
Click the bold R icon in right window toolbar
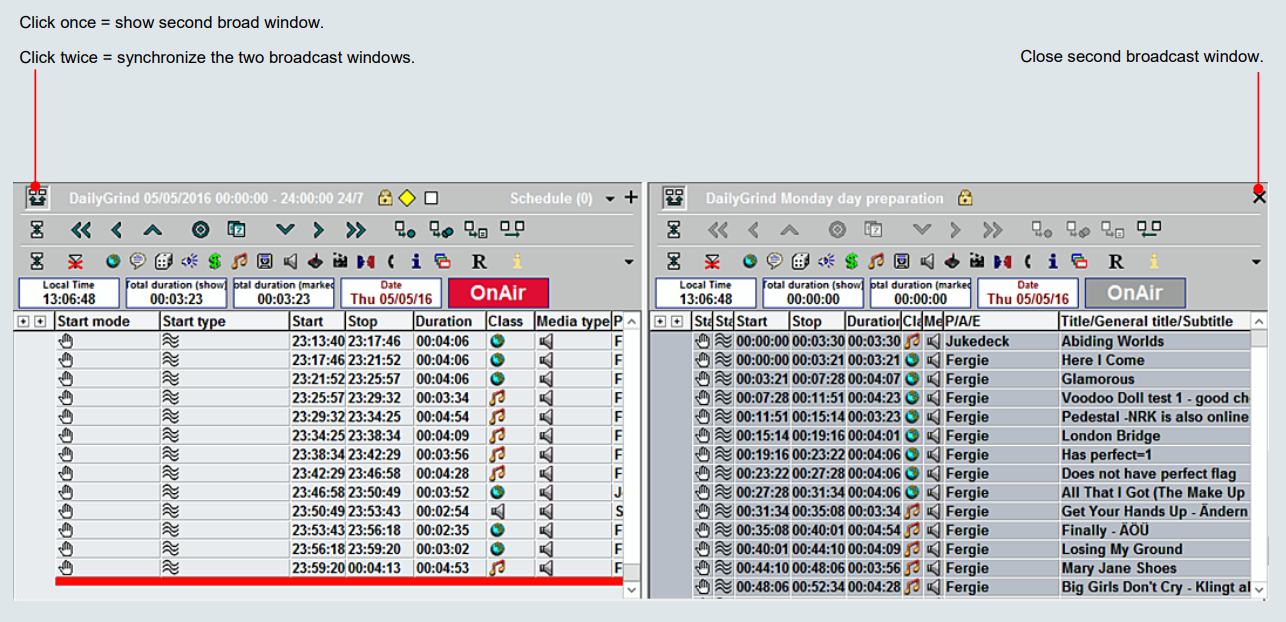pos(1116,261)
